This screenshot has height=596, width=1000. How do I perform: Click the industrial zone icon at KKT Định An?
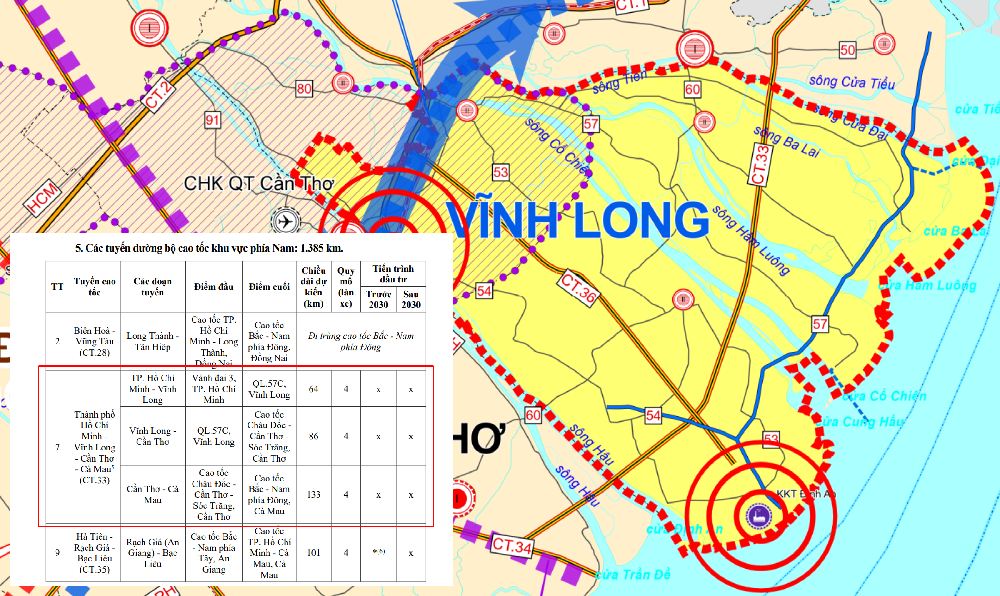759,515
